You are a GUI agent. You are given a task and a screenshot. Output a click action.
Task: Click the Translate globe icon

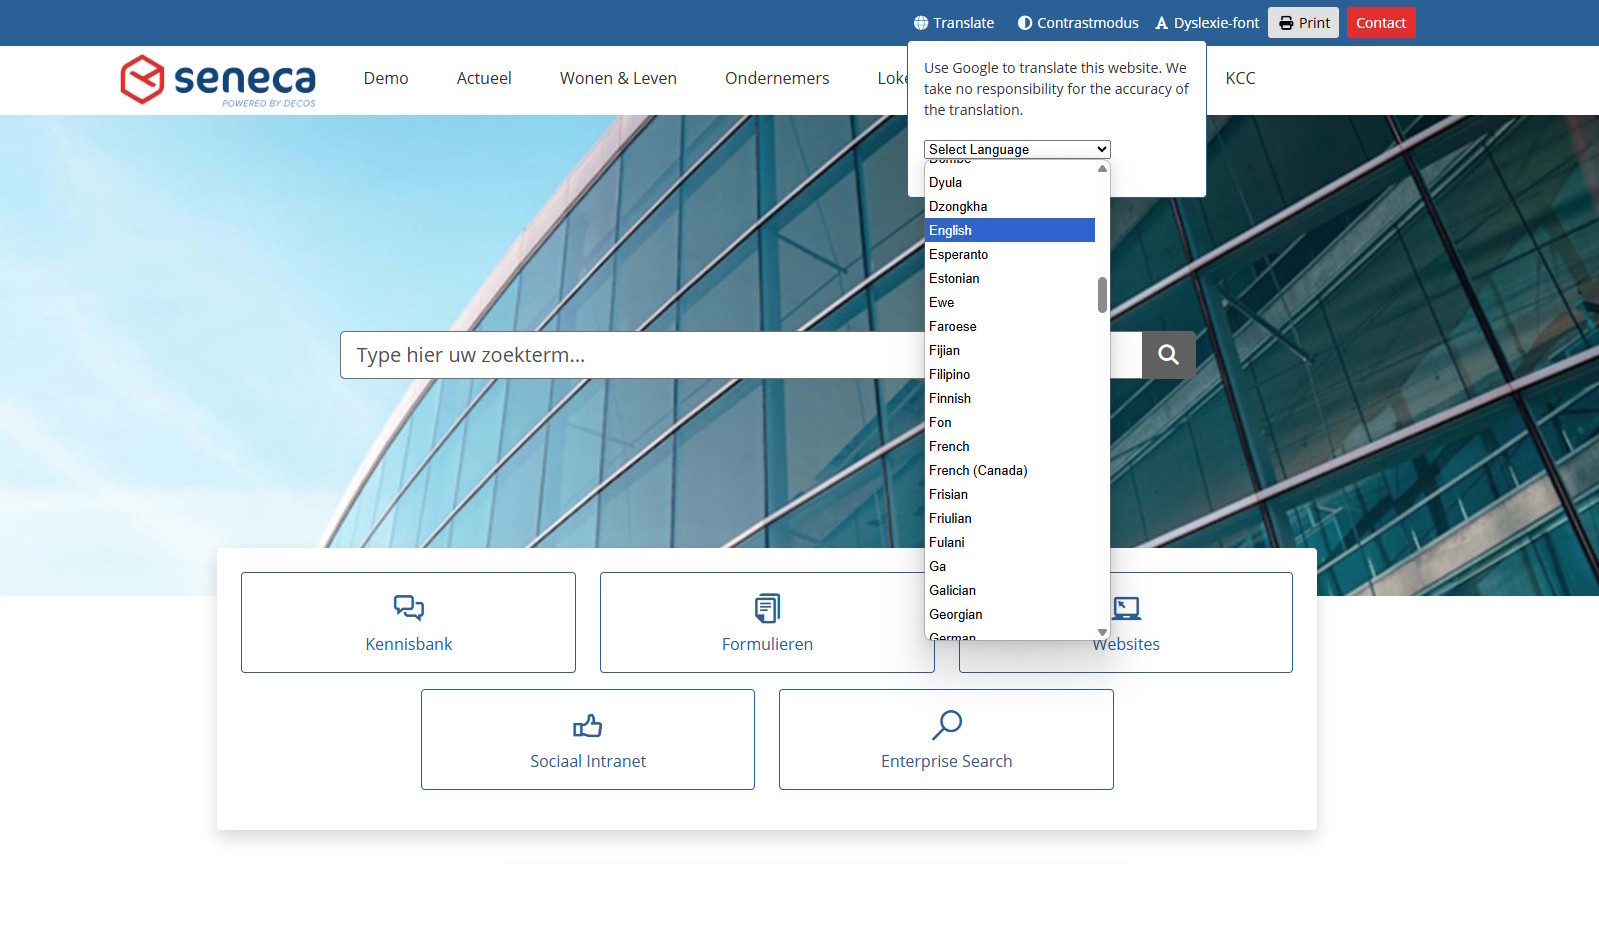921,23
